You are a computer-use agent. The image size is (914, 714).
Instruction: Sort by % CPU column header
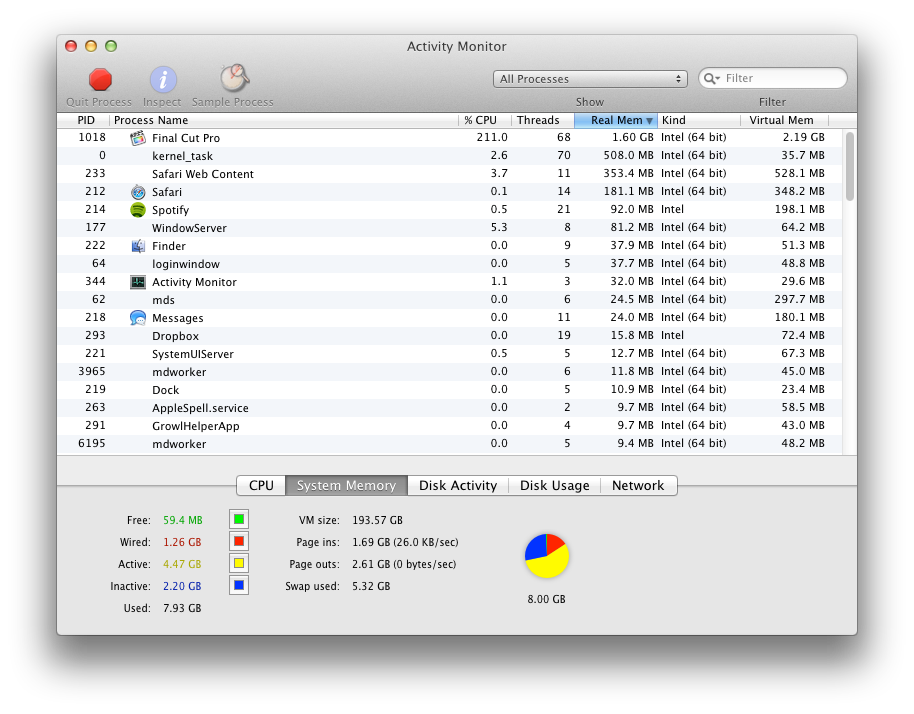tap(485, 120)
